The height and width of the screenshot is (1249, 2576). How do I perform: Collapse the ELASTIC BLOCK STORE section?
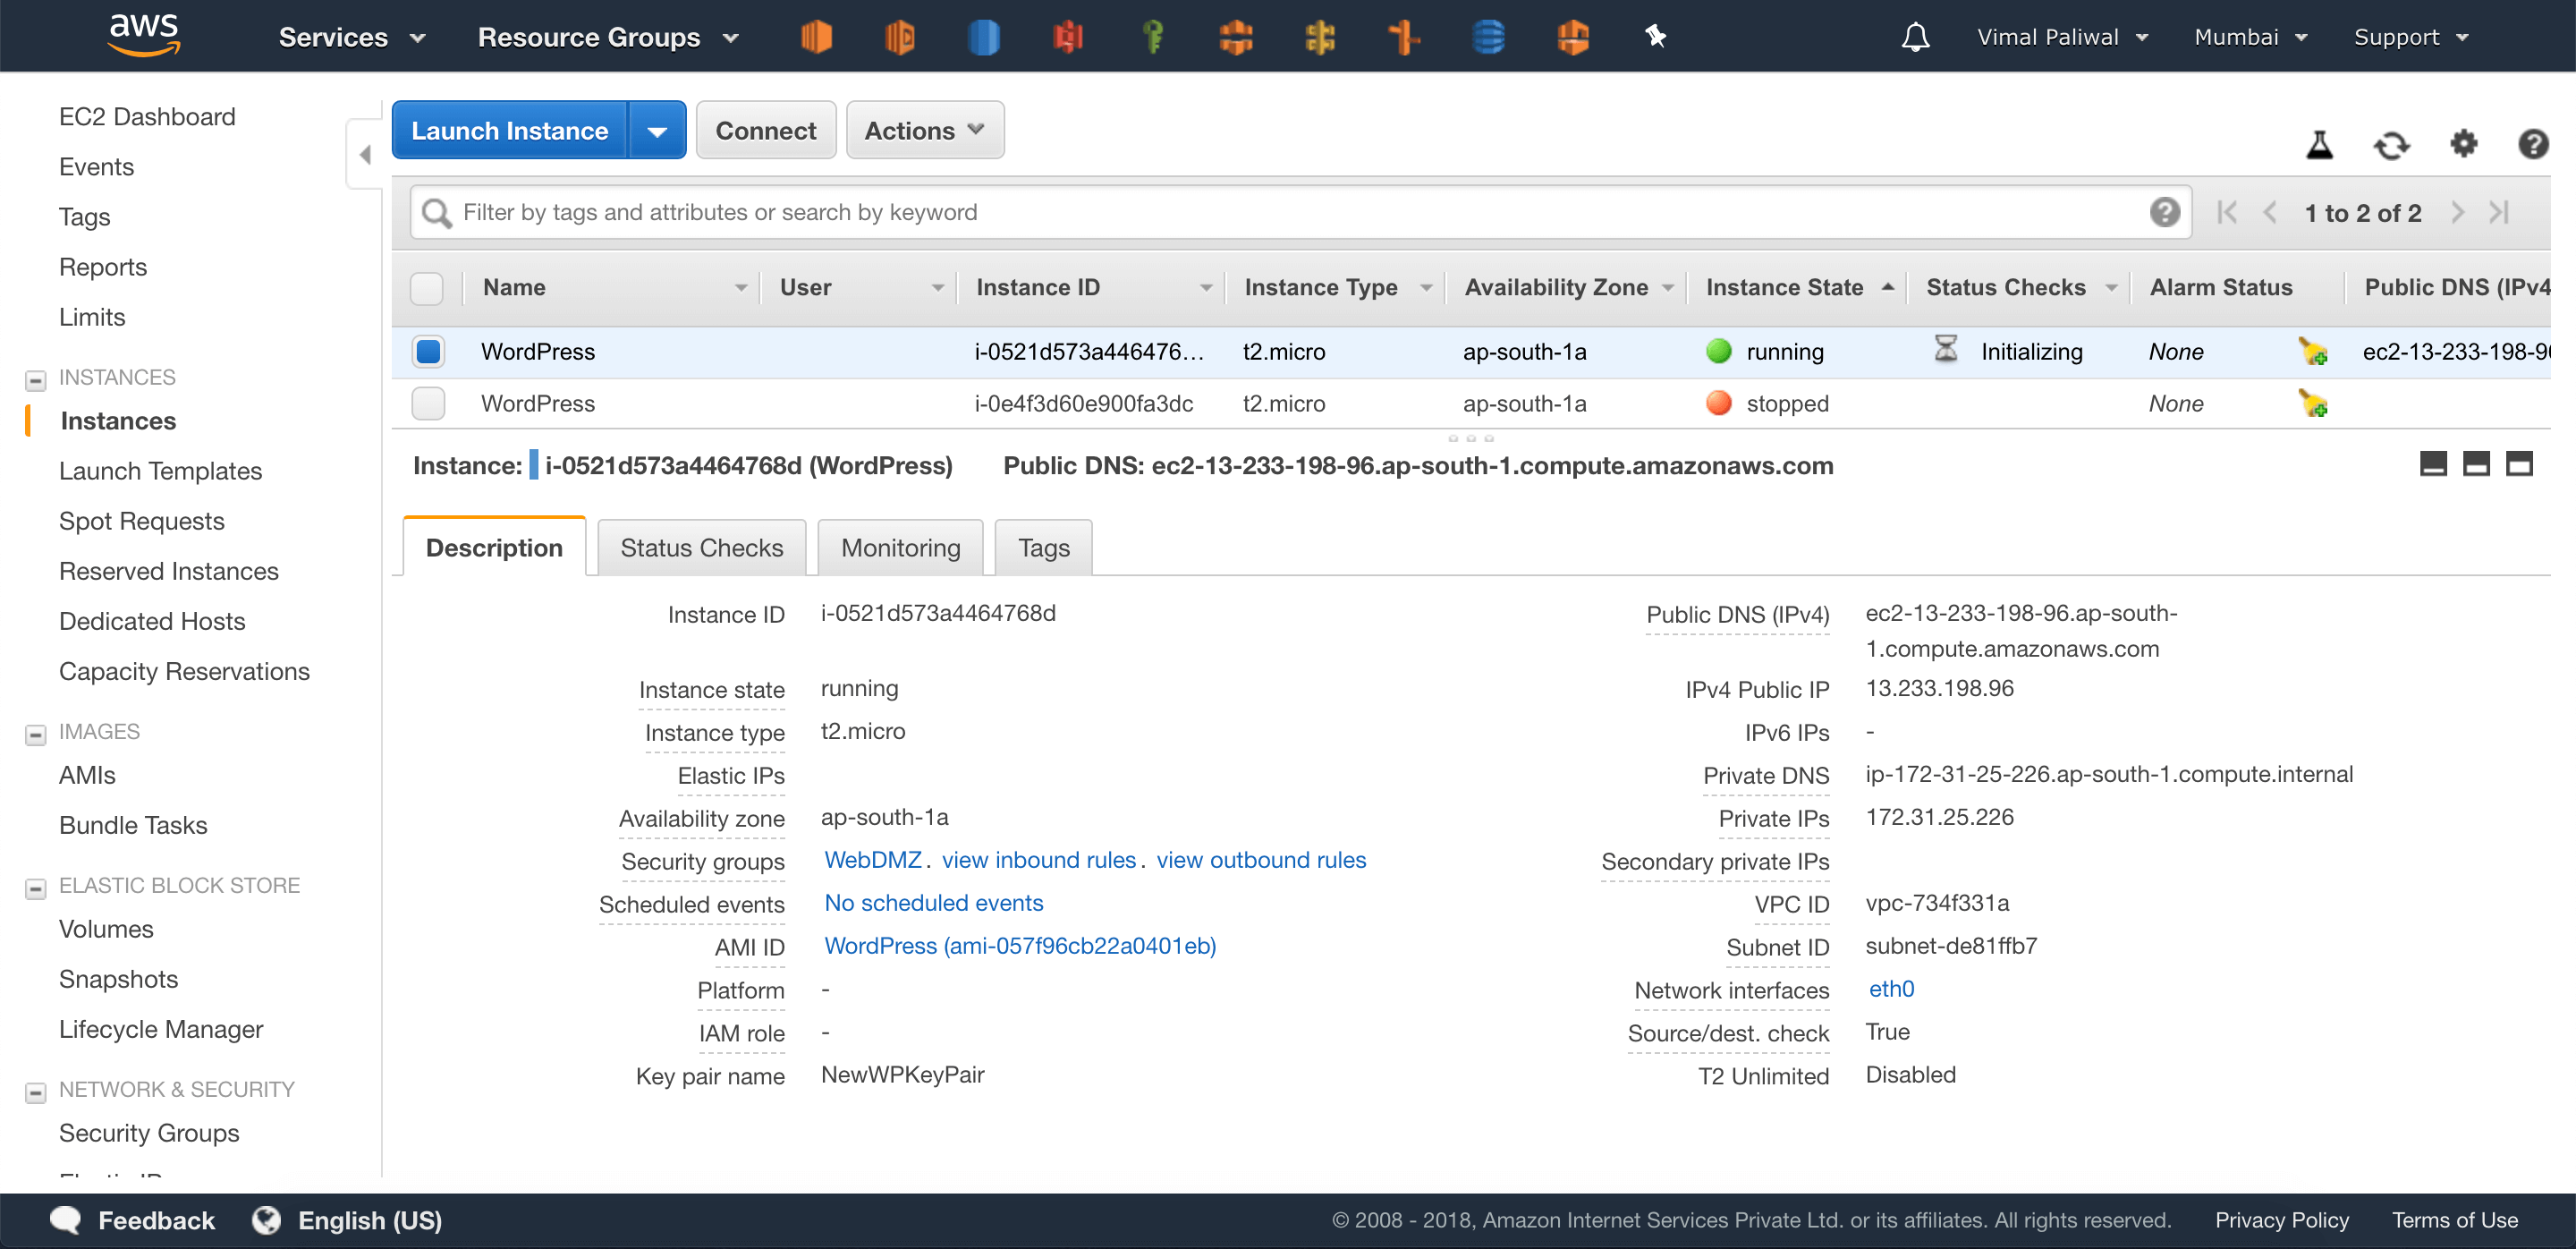click(35, 888)
